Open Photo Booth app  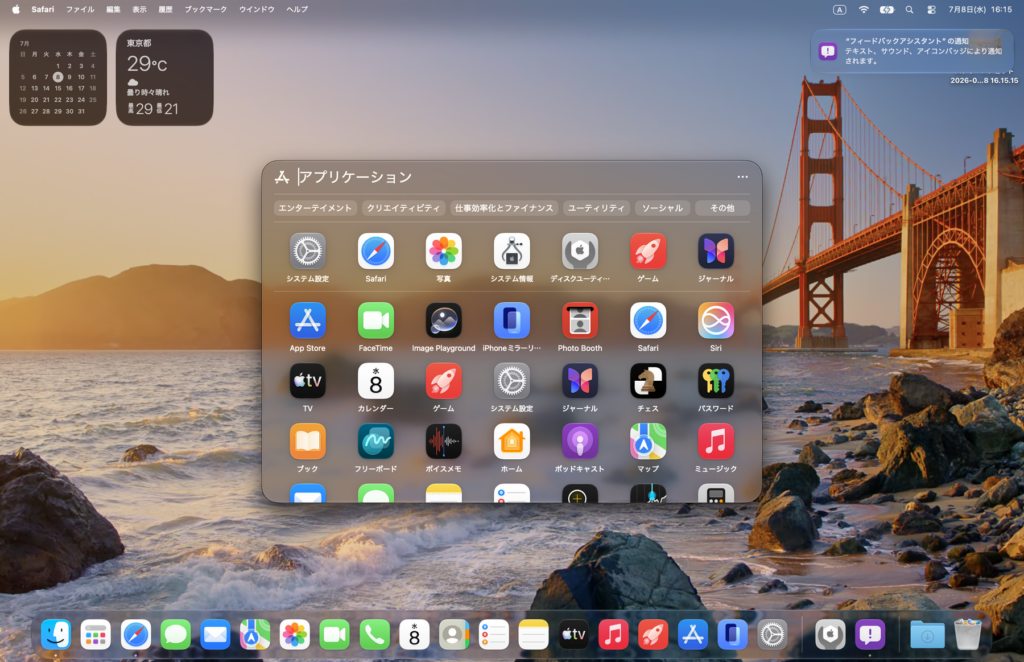tap(580, 321)
